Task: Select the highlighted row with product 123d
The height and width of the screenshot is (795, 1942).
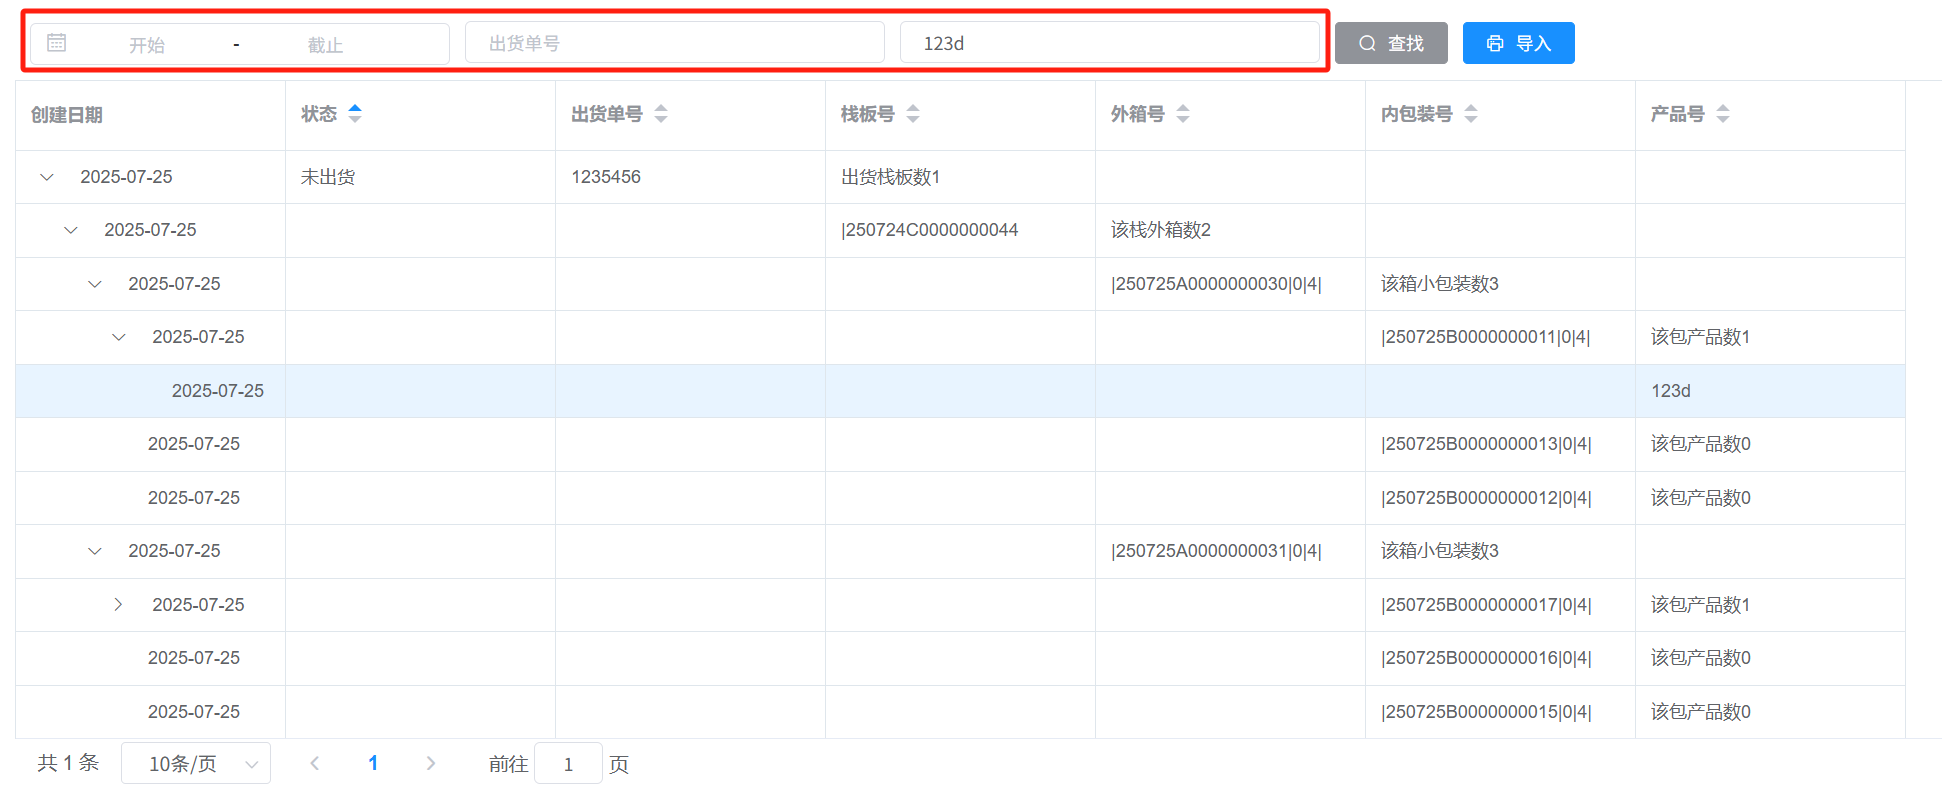Action: point(960,391)
